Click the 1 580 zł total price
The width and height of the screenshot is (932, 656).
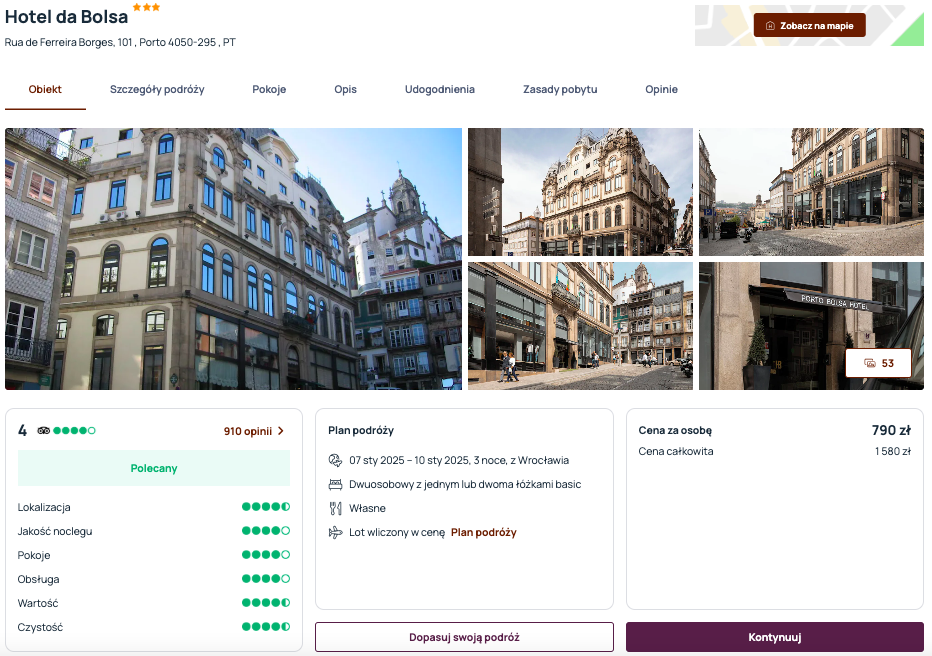(x=893, y=452)
